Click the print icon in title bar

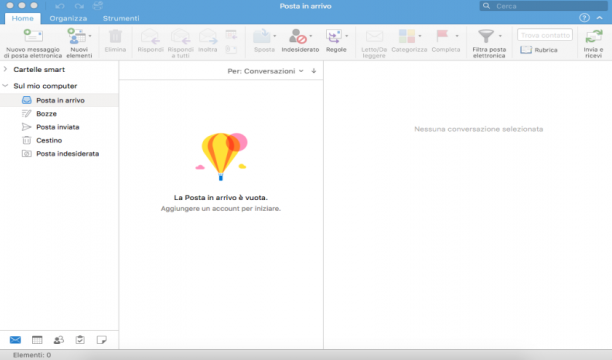point(98,5)
